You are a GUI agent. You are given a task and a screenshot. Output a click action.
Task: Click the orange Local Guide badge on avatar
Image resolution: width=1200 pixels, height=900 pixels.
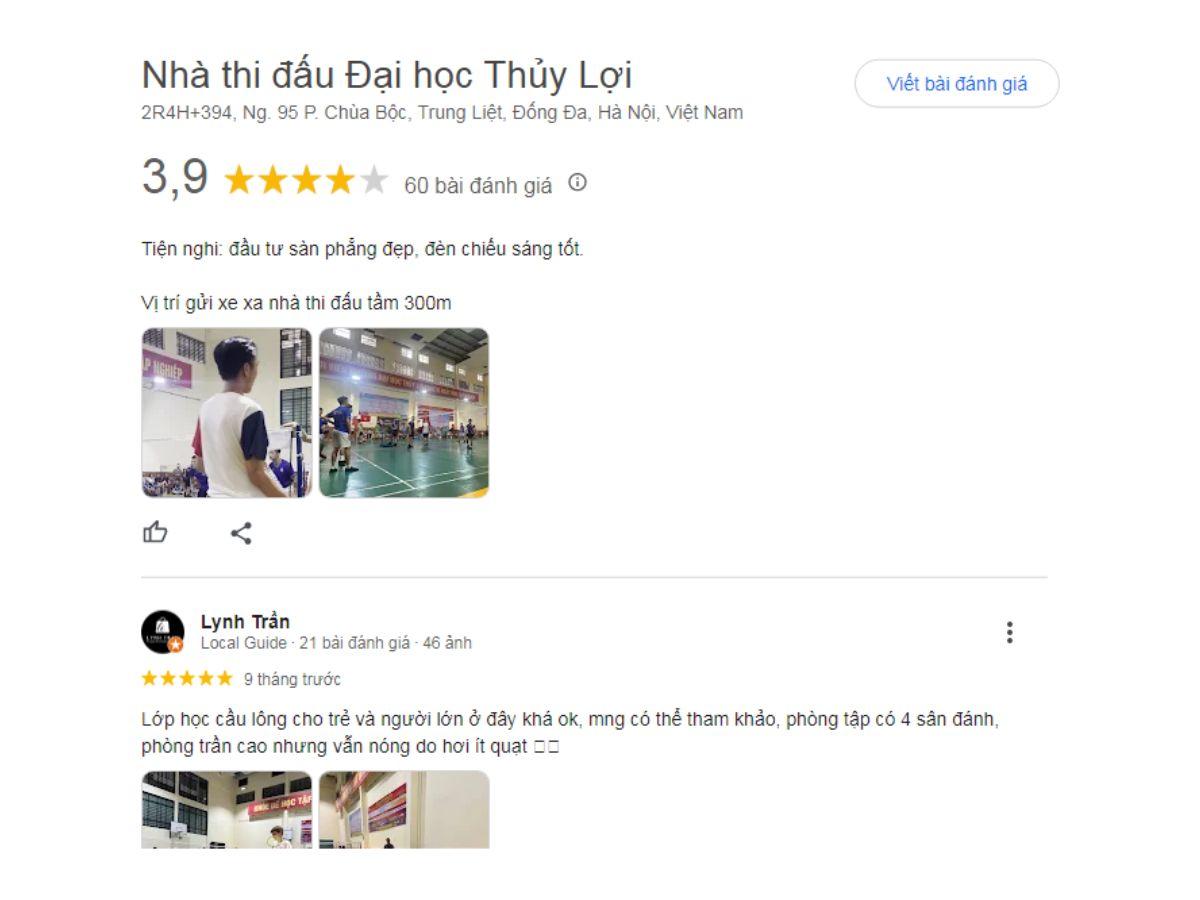176,645
